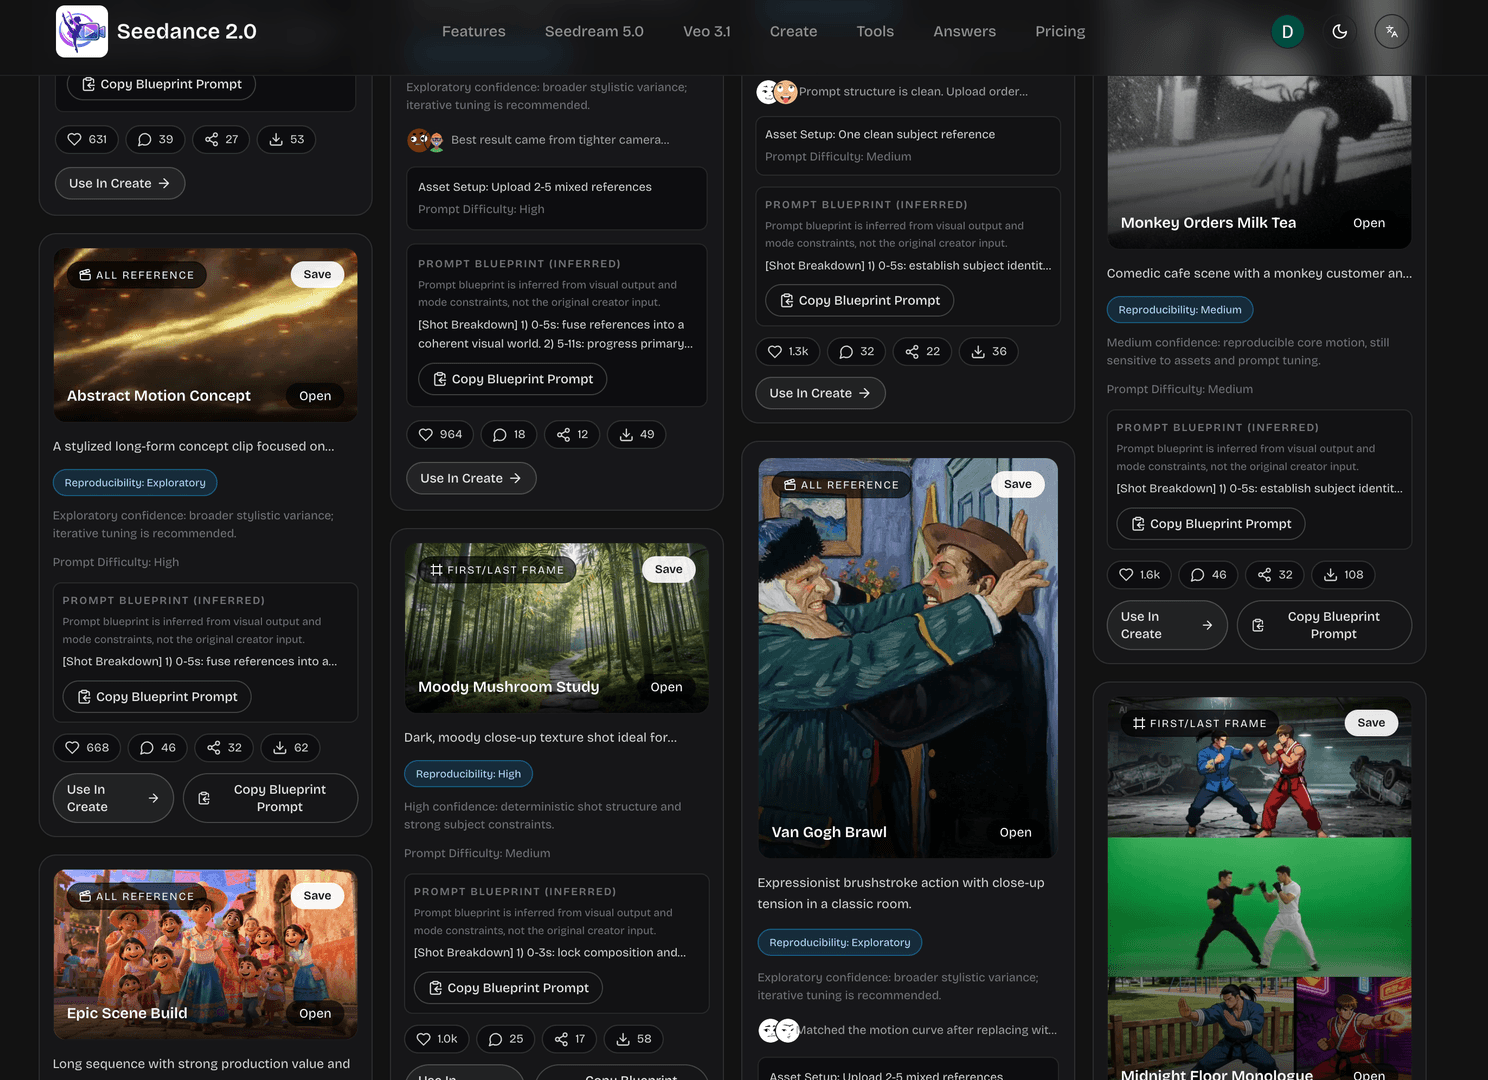Open the Abstract Motion Concept card
1488x1080 pixels.
click(x=315, y=396)
